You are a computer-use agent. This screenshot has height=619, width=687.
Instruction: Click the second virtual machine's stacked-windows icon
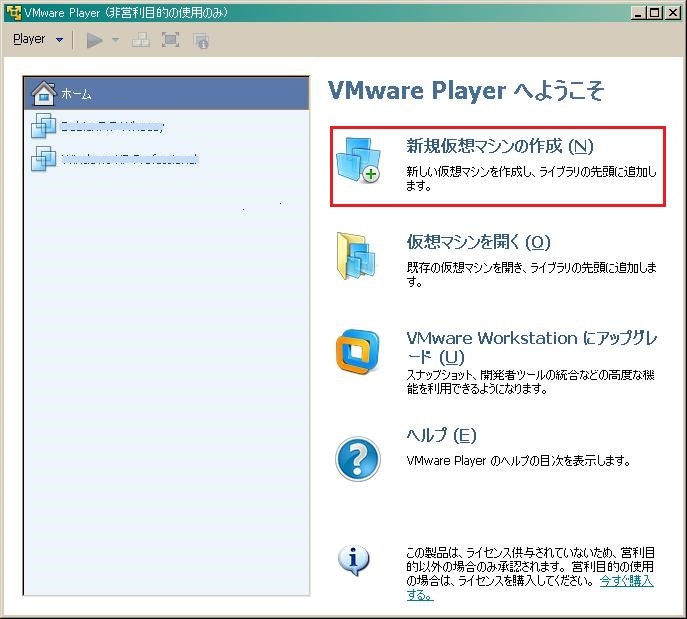pos(43,159)
